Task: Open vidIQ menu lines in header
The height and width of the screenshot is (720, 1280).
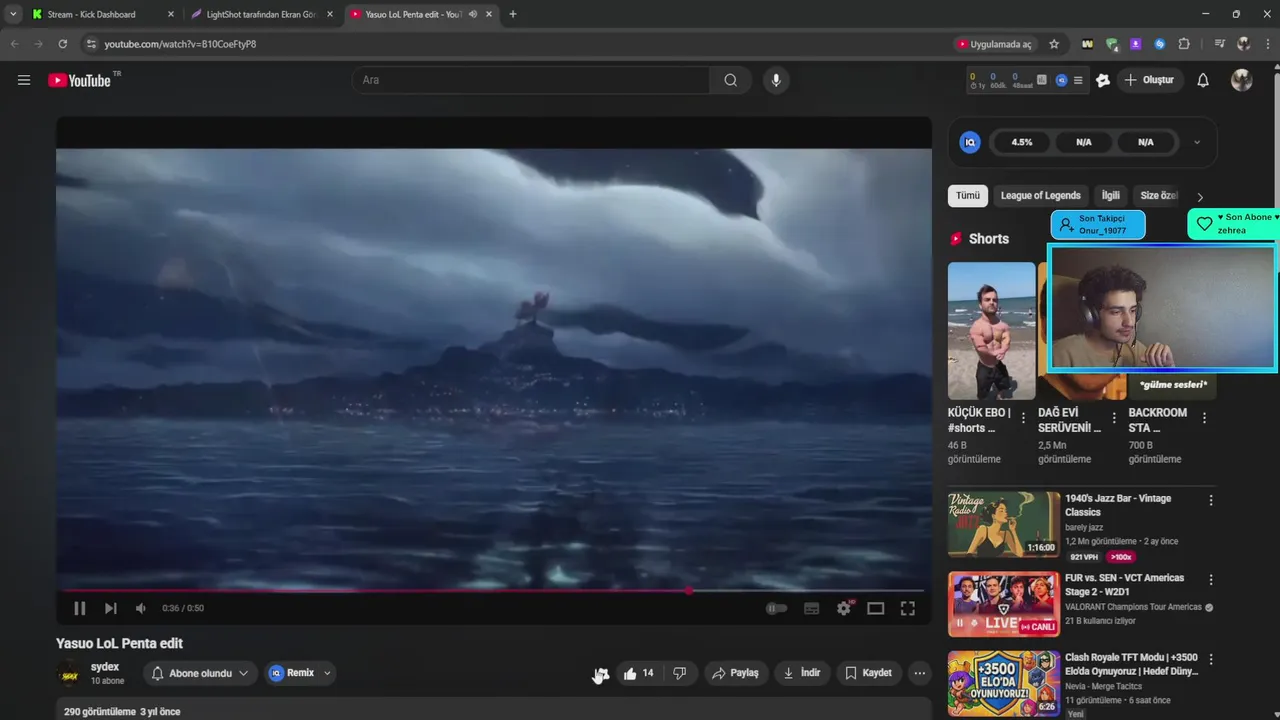Action: (1078, 80)
